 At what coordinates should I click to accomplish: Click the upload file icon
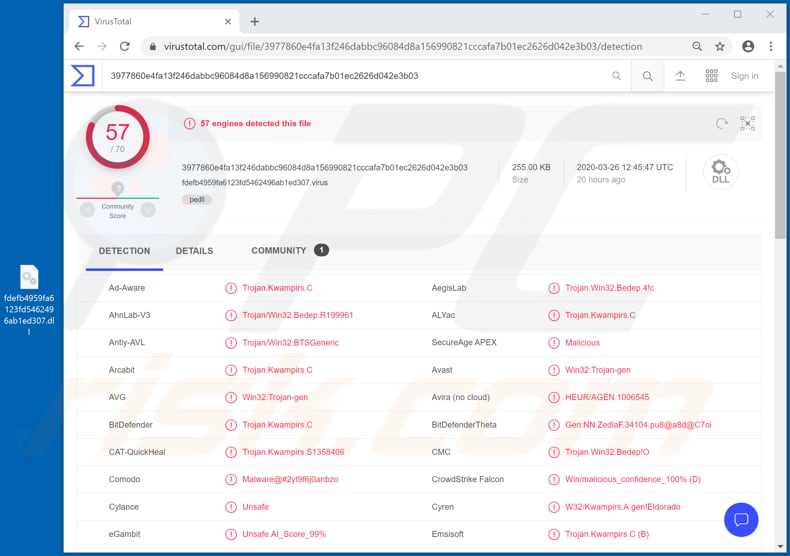(x=680, y=76)
